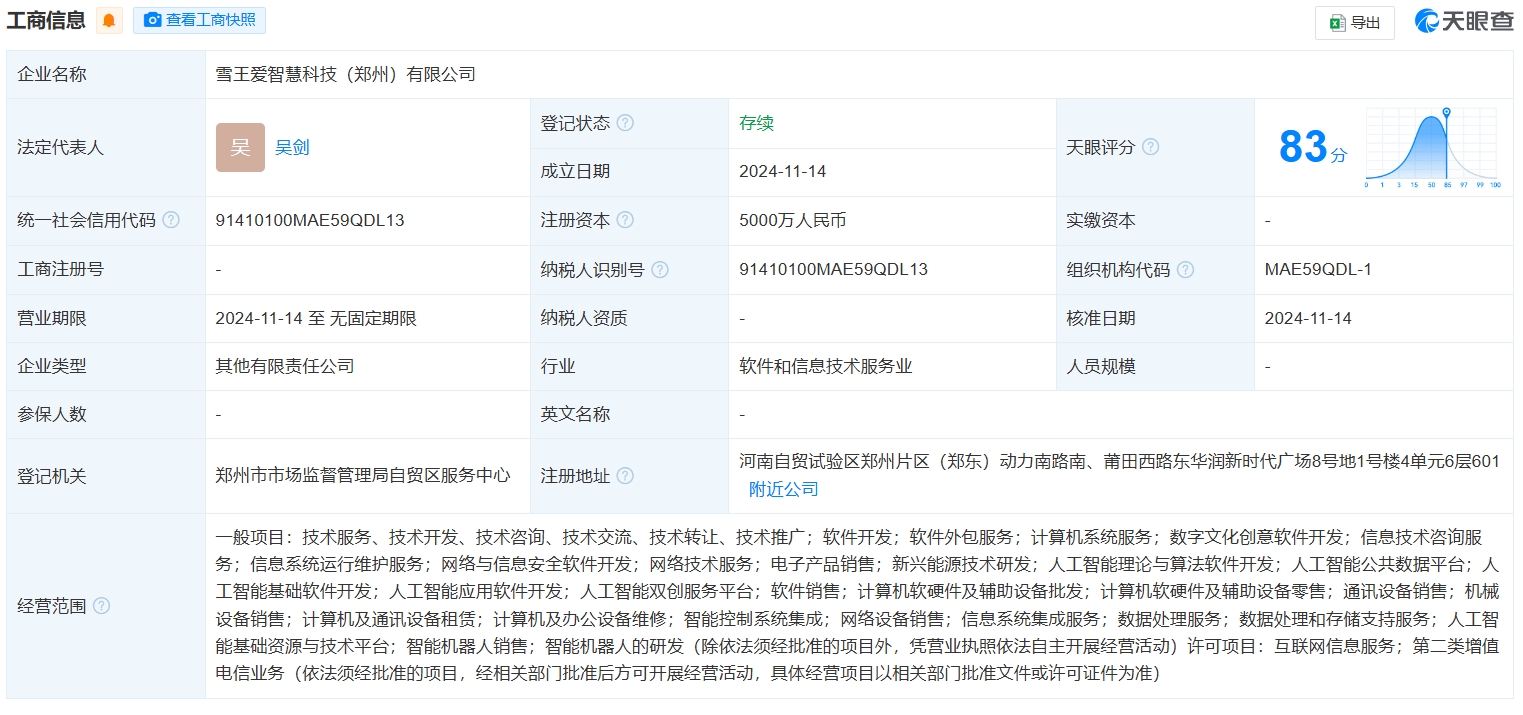
Task: Click the 5000万人民币 registered capital value
Action: point(792,220)
